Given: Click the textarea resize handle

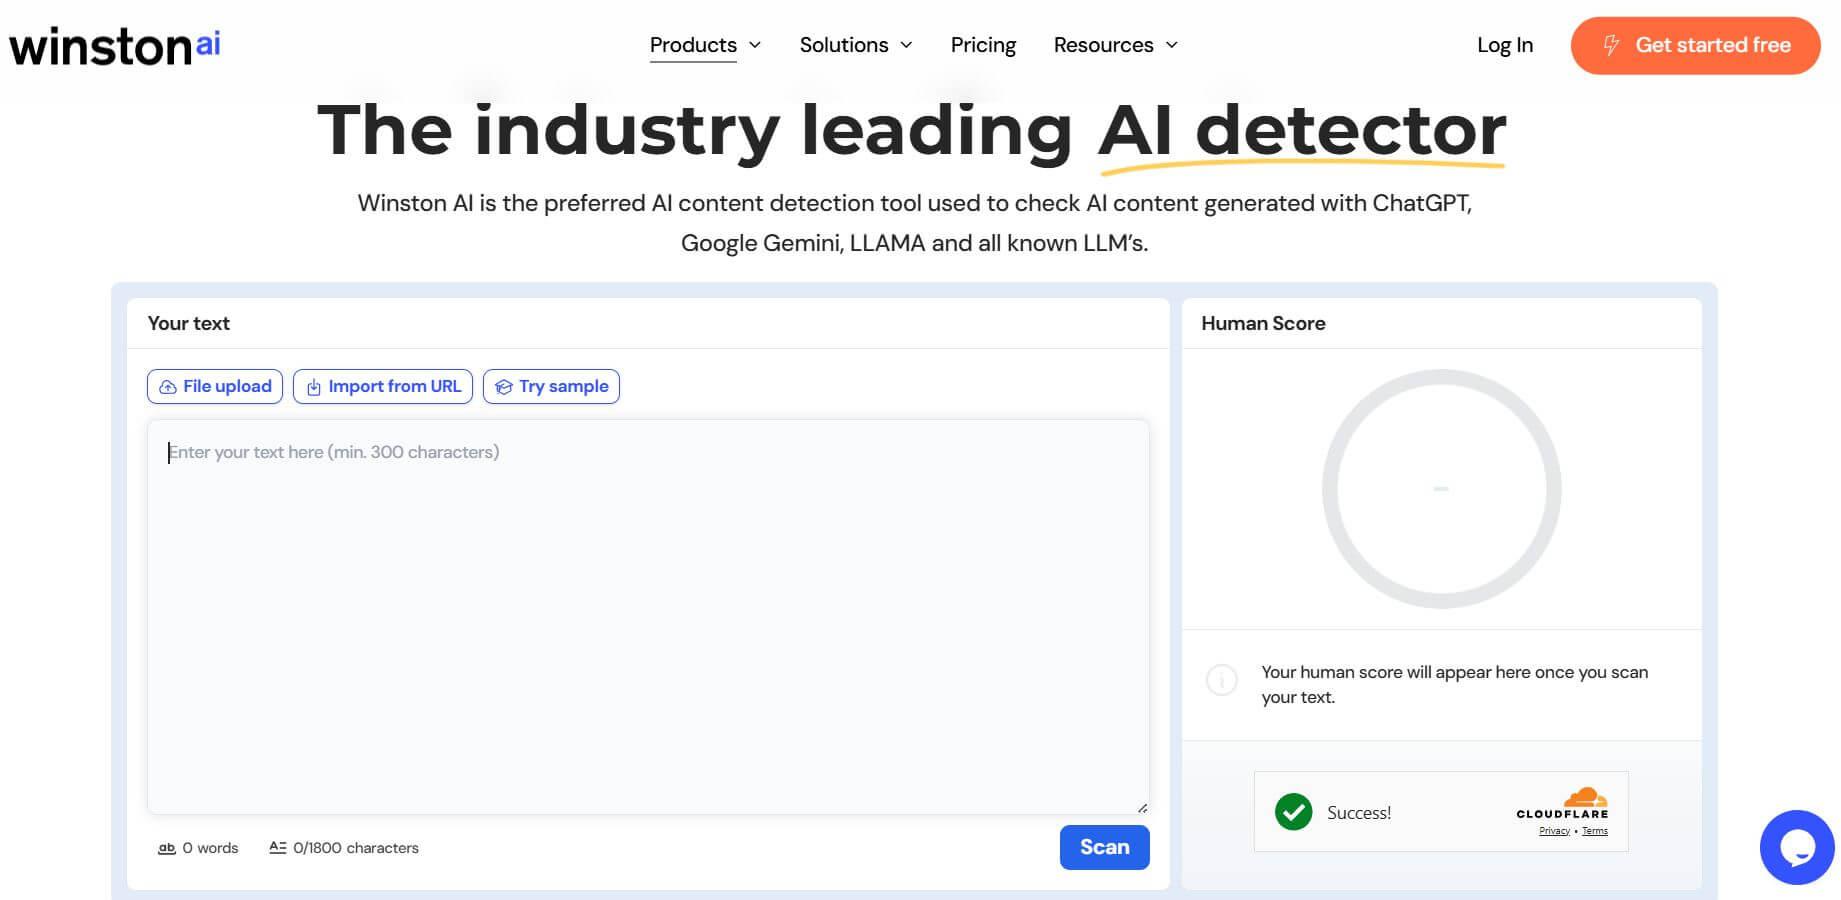Looking at the screenshot, I should (x=1142, y=807).
